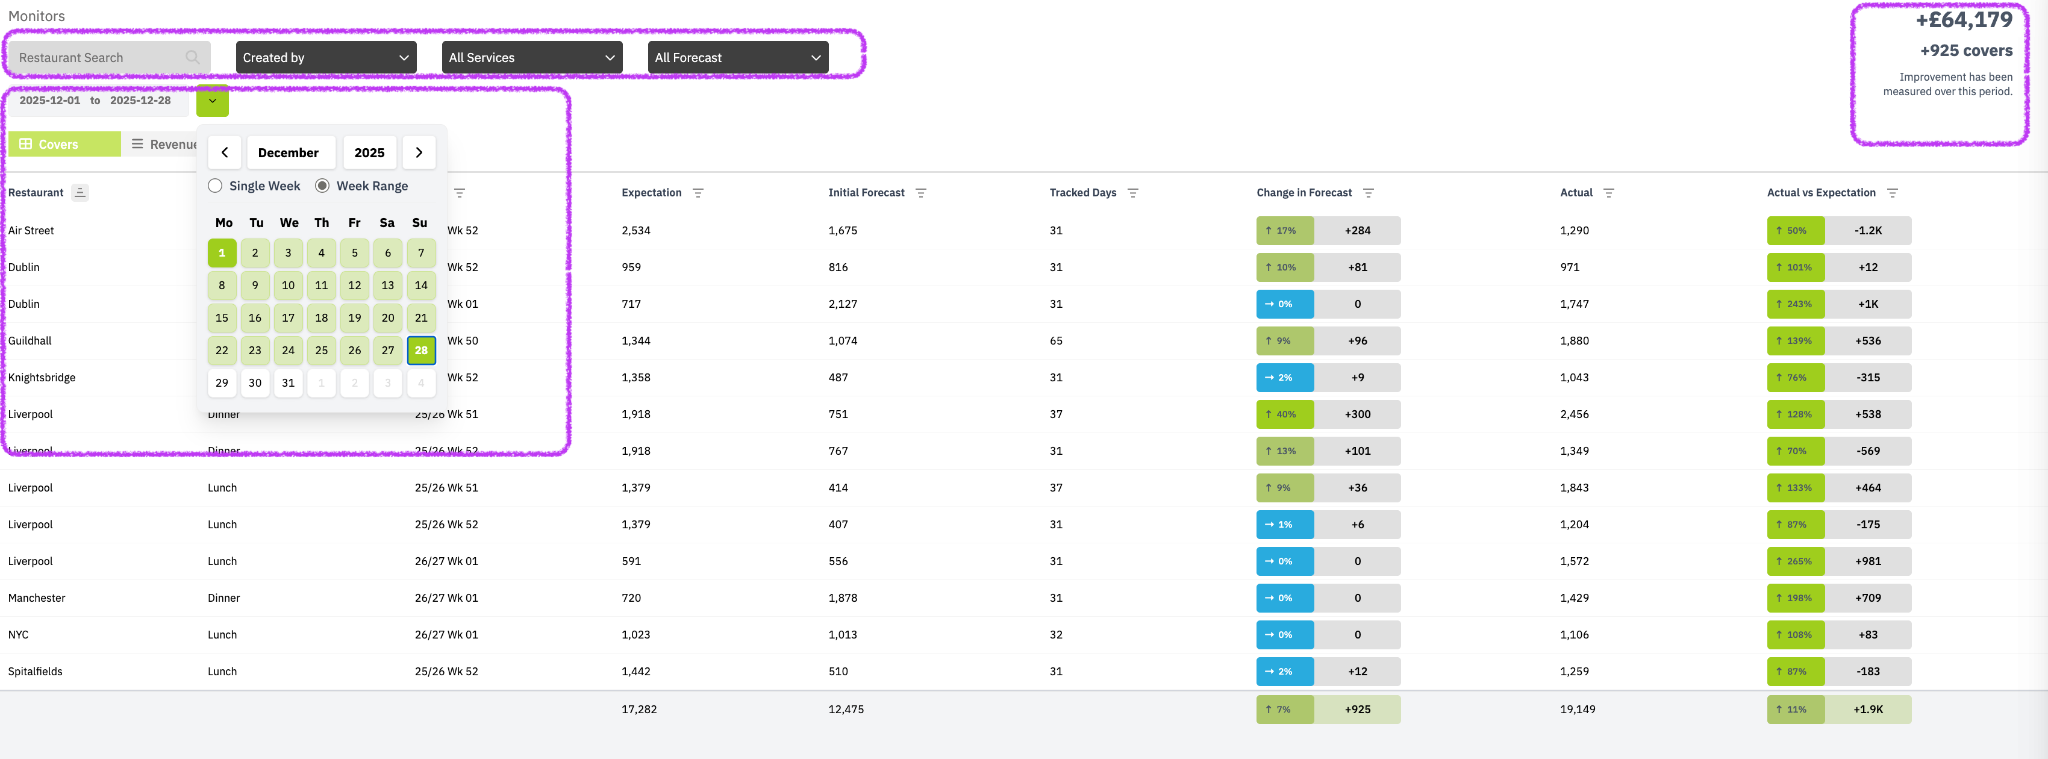
Task: Open the Tracked Days column filter icon
Action: pyautogui.click(x=1133, y=193)
